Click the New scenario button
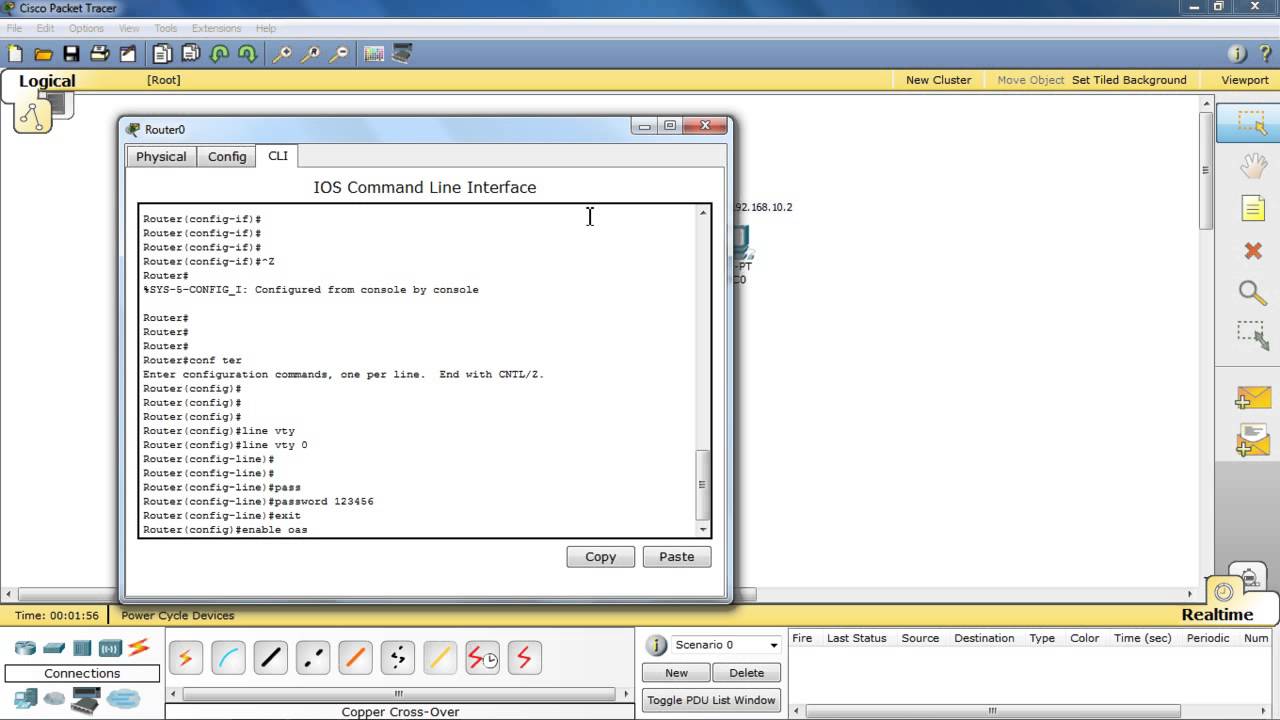This screenshot has height=720, width=1280. (676, 673)
